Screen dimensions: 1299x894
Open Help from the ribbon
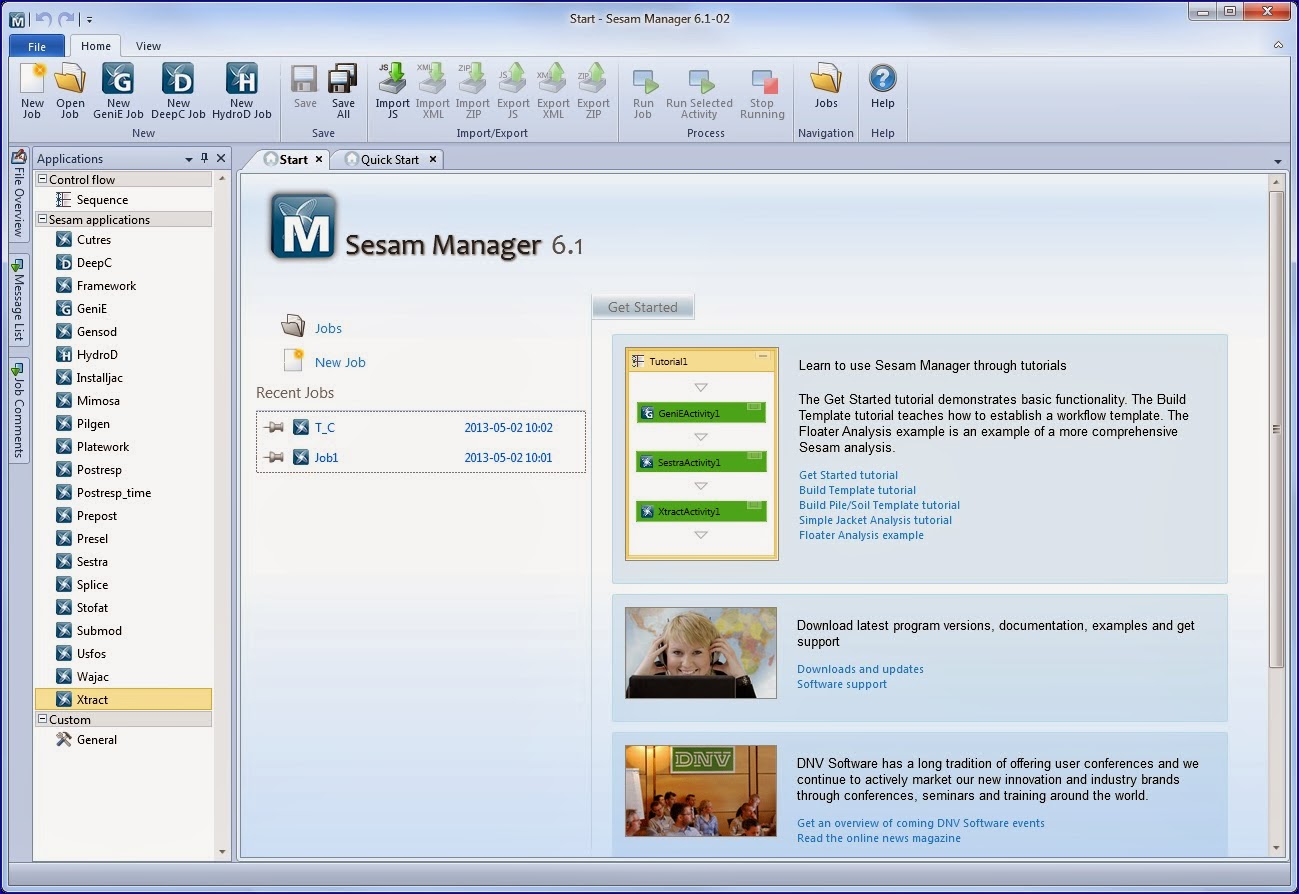(x=882, y=86)
